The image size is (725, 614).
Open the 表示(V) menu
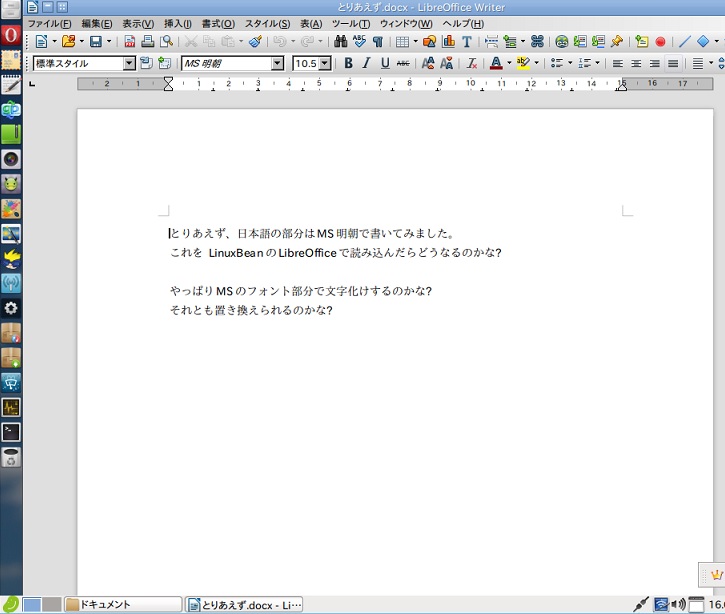point(138,24)
